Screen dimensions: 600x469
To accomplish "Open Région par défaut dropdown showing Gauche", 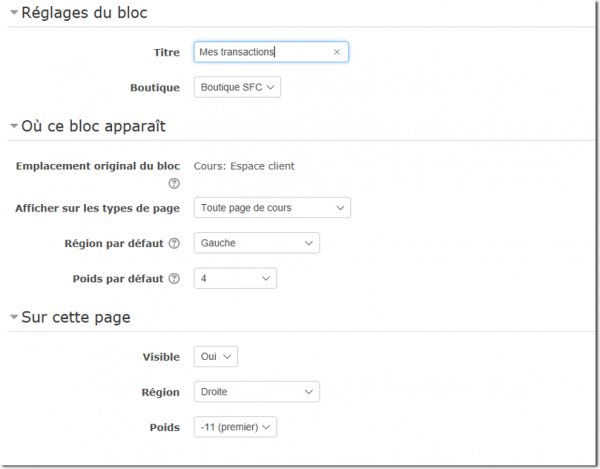I will pos(256,243).
